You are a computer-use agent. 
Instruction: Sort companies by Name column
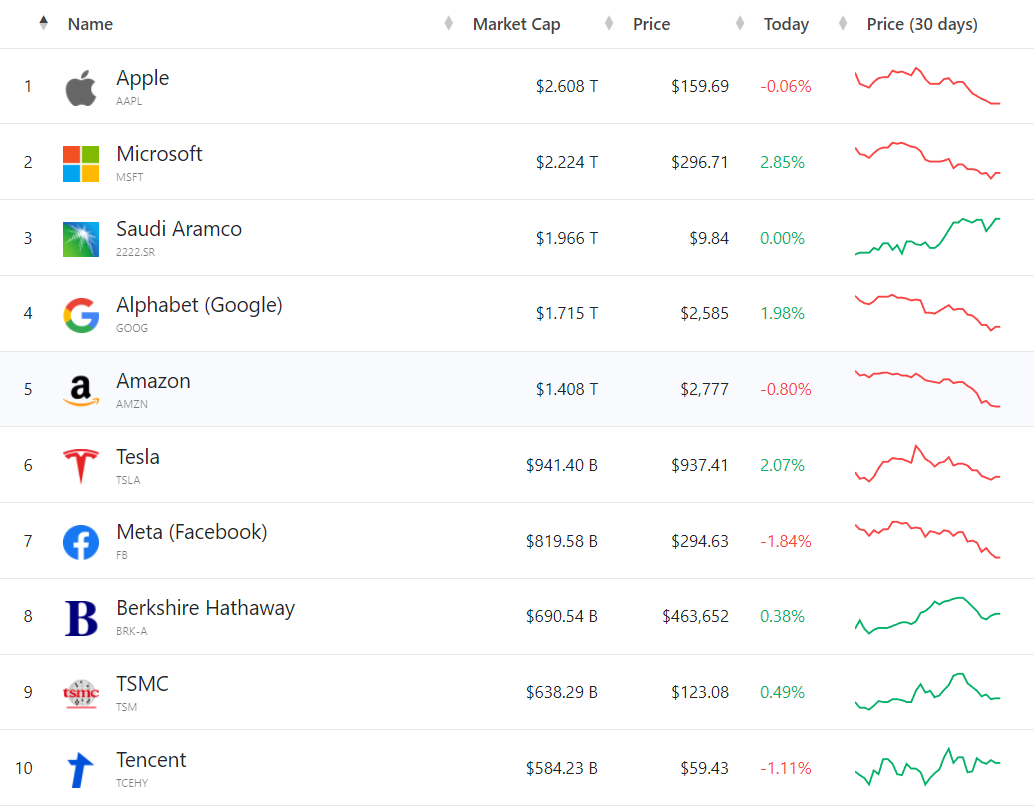[x=90, y=24]
